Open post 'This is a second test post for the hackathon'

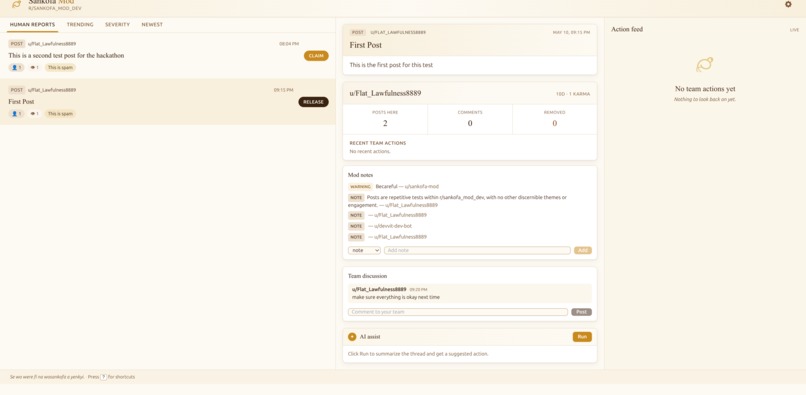pyautogui.click(x=66, y=56)
